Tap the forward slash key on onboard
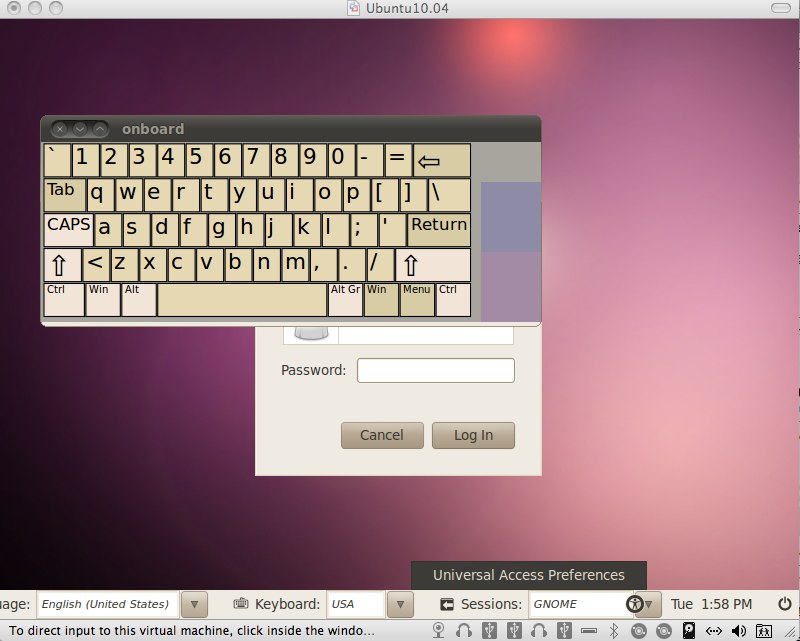 point(381,265)
